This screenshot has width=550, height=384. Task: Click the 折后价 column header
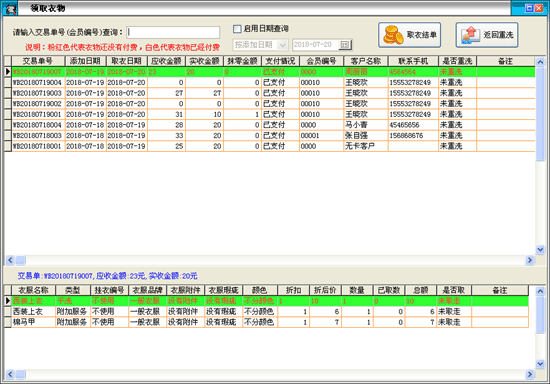326,290
